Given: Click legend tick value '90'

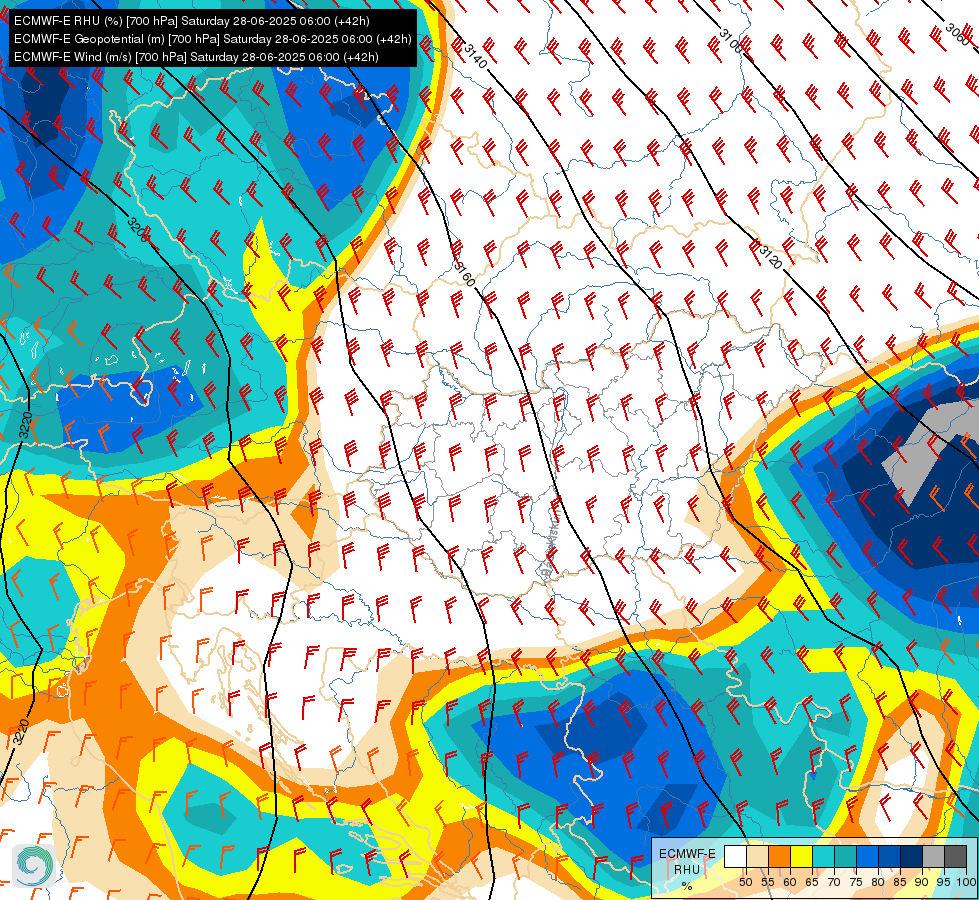Looking at the screenshot, I should pos(922,883).
